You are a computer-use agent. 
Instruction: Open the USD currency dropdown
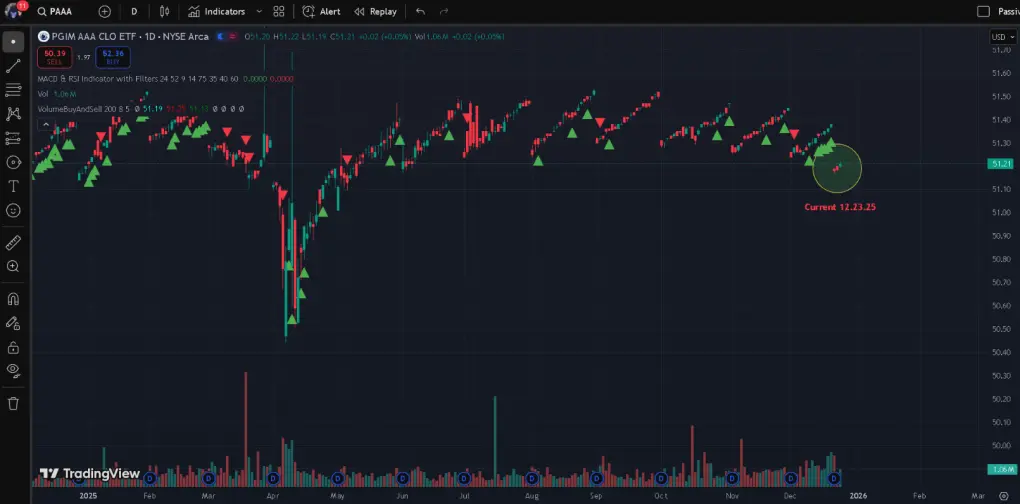[1002, 37]
